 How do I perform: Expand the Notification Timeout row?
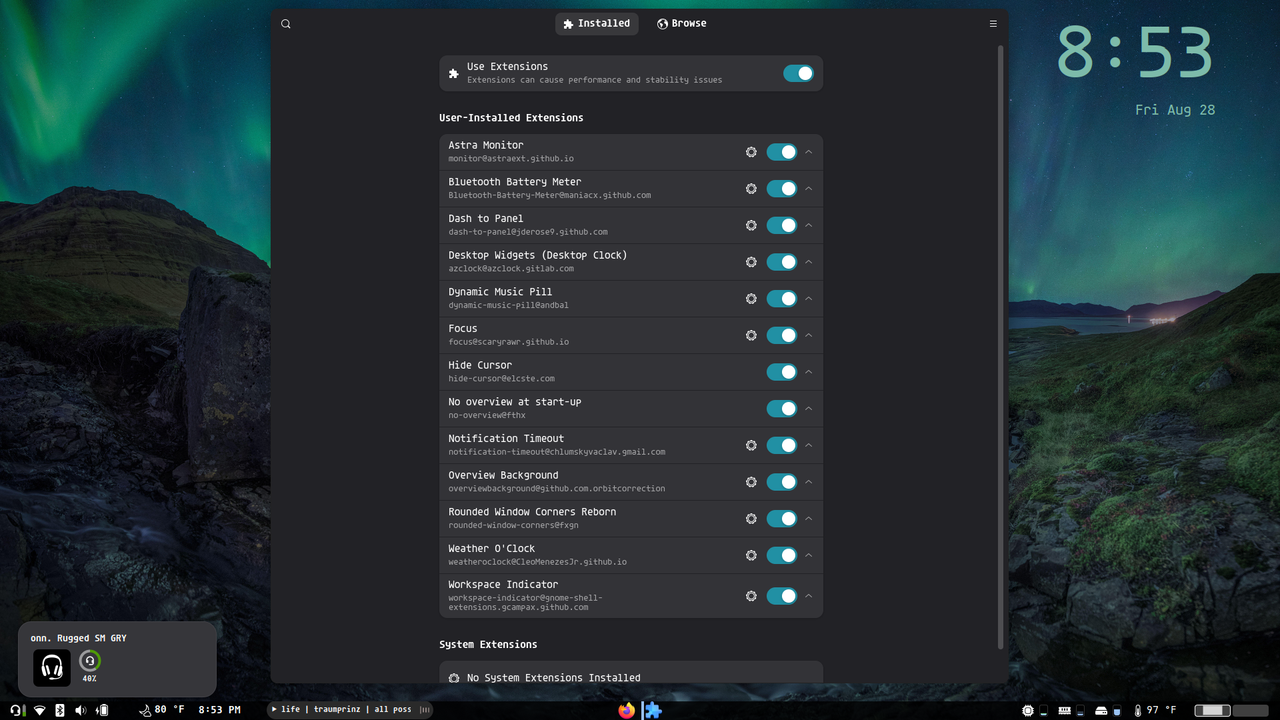pyautogui.click(x=809, y=445)
